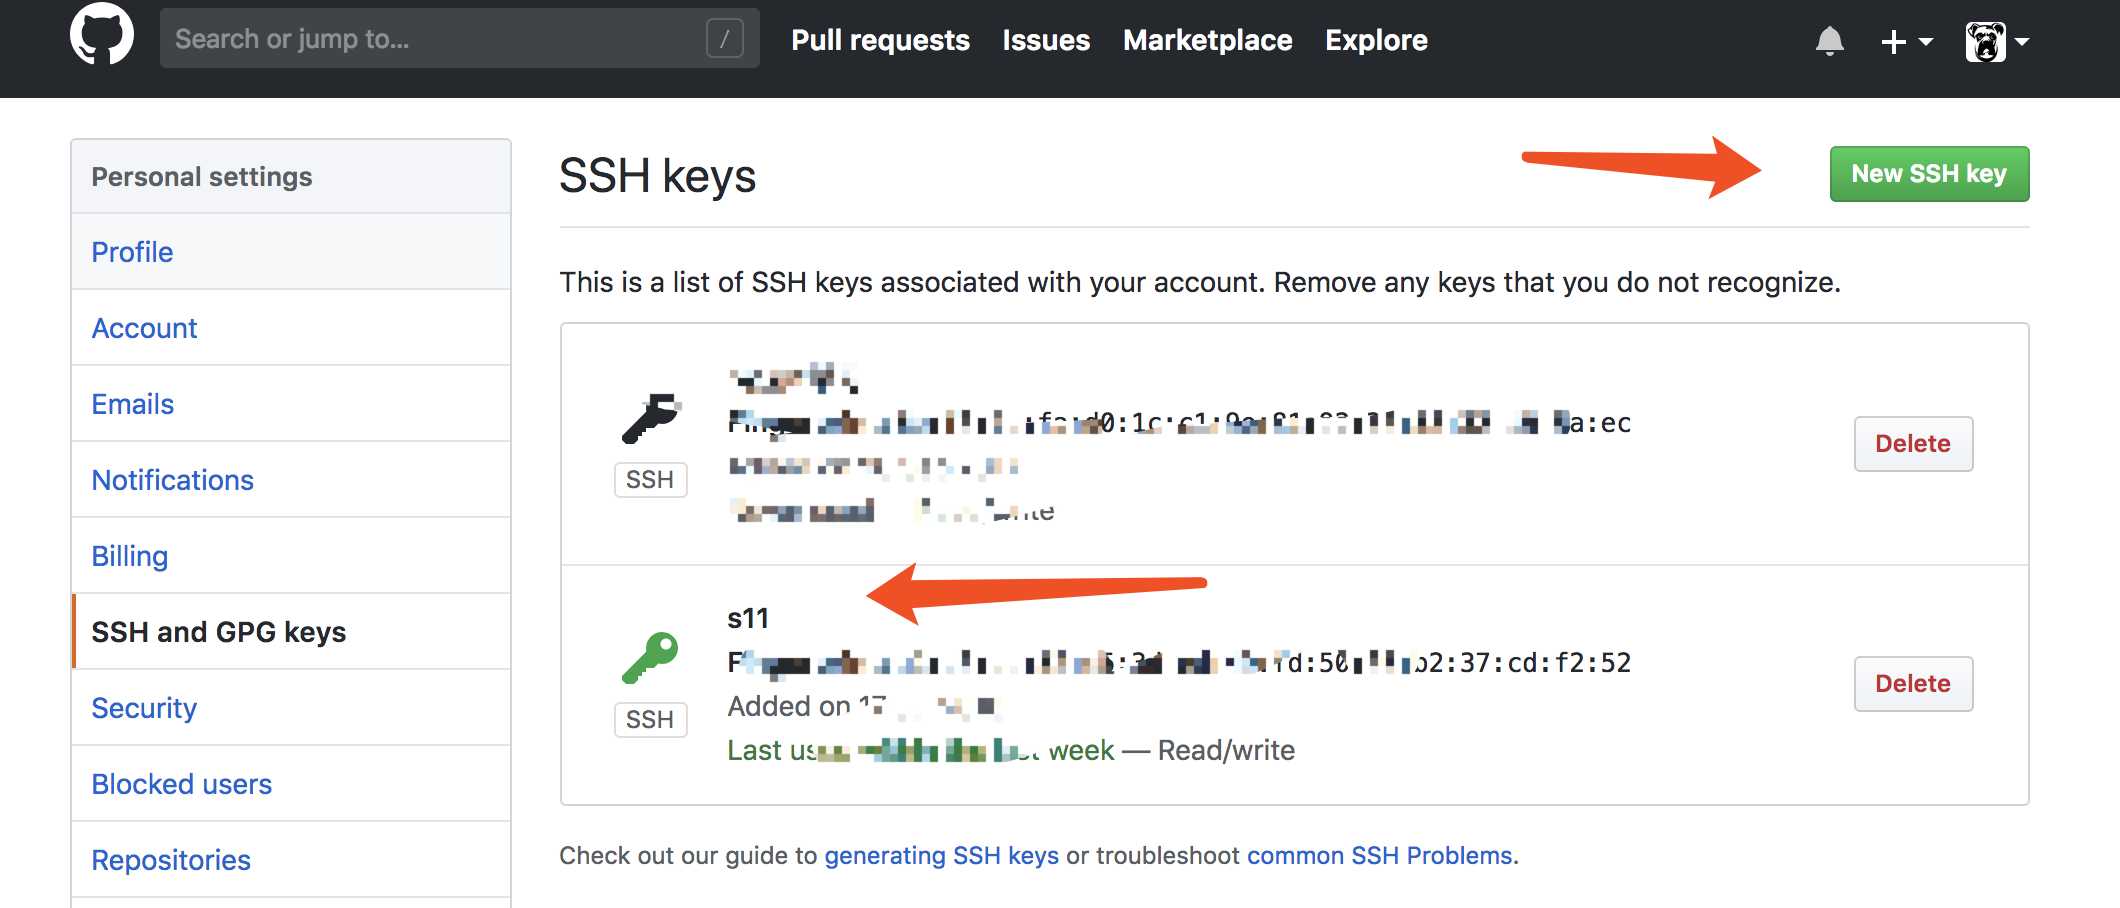This screenshot has height=908, width=2120.
Task: Open Issues from the navigation bar
Action: [1046, 40]
